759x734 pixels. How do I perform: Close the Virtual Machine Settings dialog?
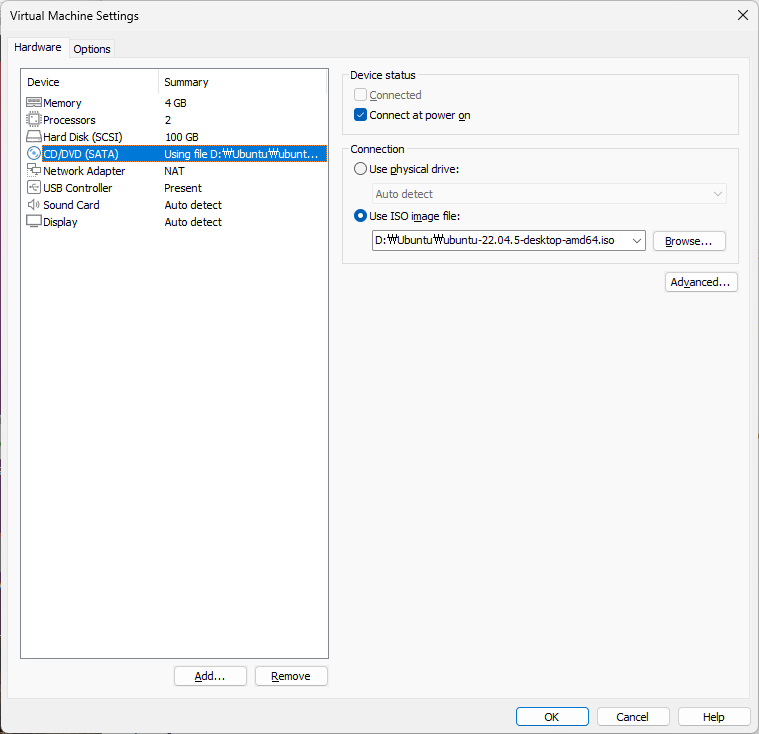[x=743, y=15]
